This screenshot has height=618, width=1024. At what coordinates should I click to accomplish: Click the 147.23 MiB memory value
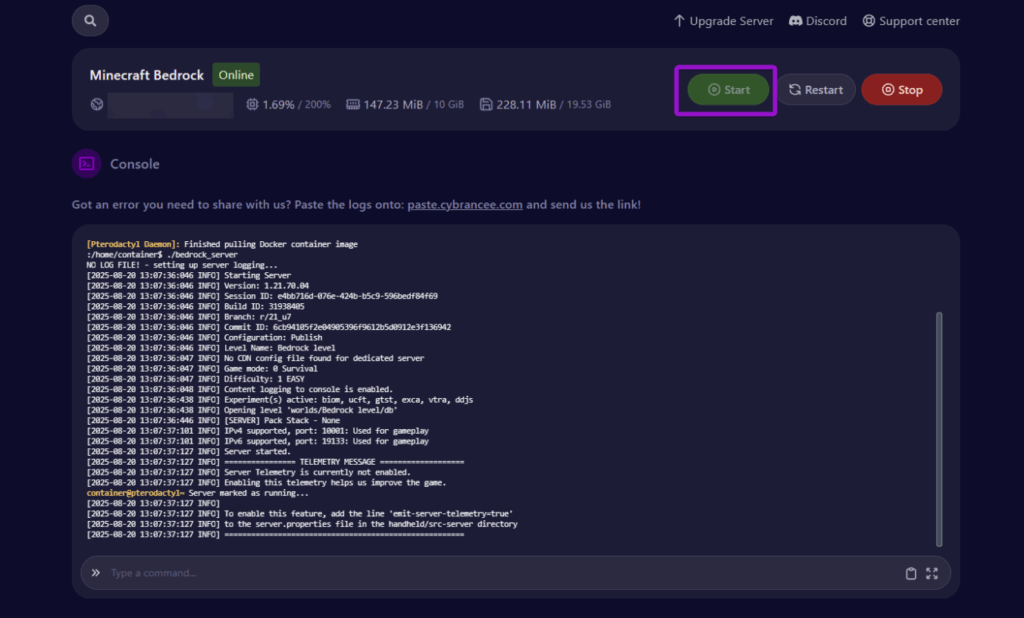pyautogui.click(x=393, y=105)
